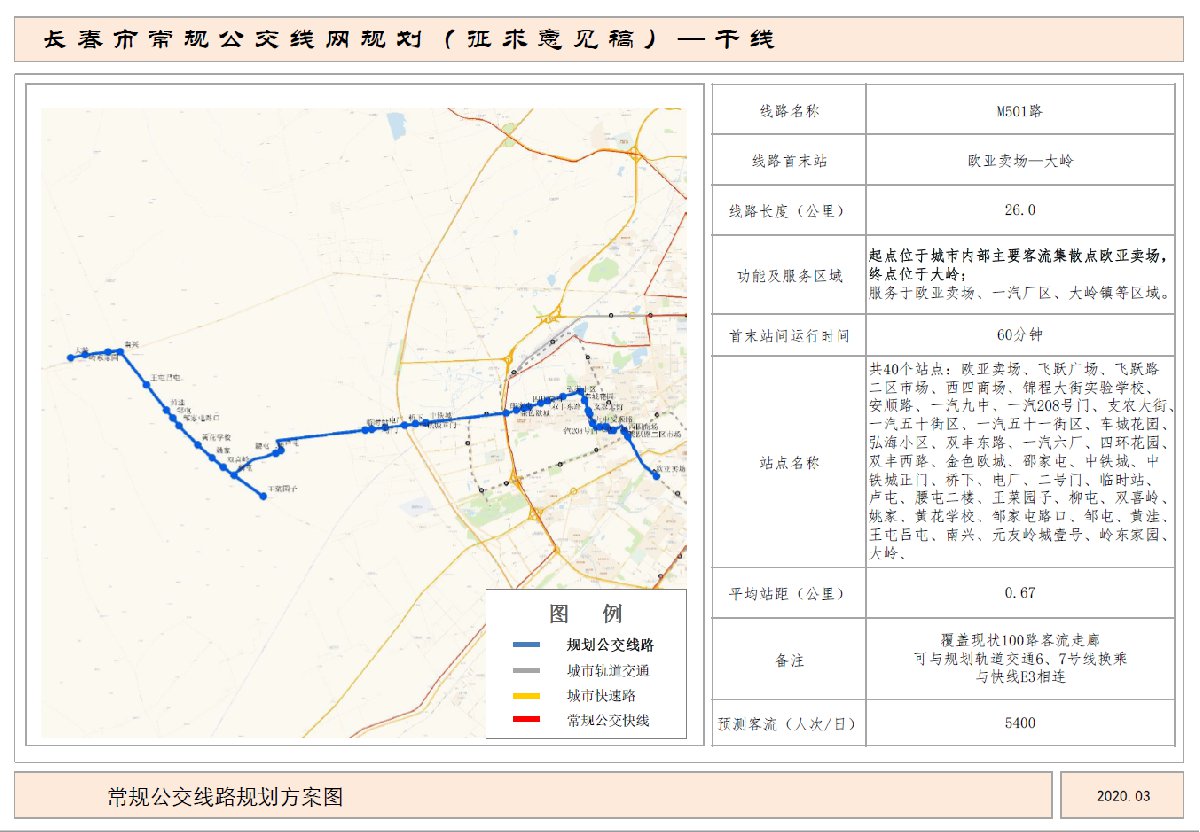Screen dimensions: 1200x832
Task: Click the footer title 常规公交线路规划方案图
Action: click(226, 797)
